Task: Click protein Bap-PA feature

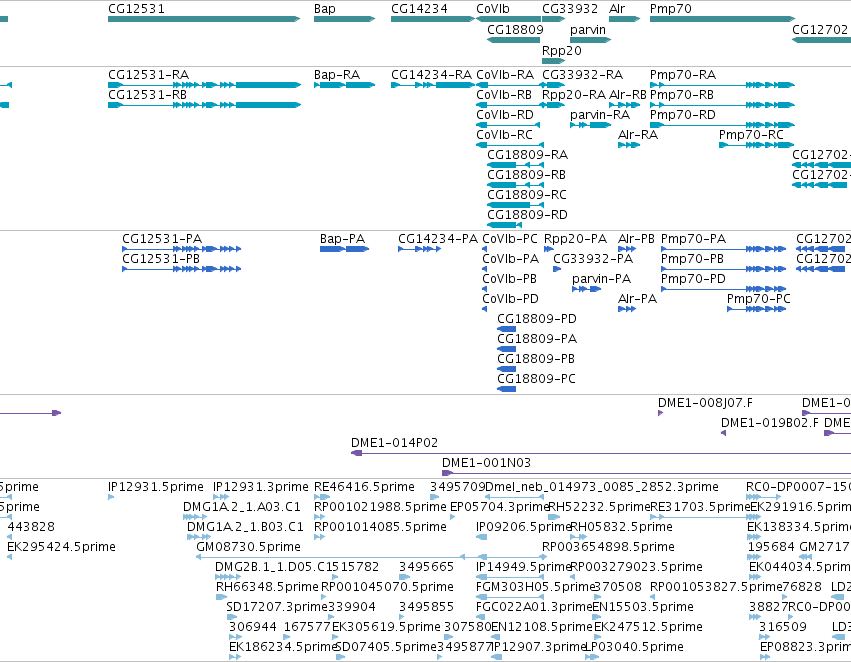Action: pos(345,249)
